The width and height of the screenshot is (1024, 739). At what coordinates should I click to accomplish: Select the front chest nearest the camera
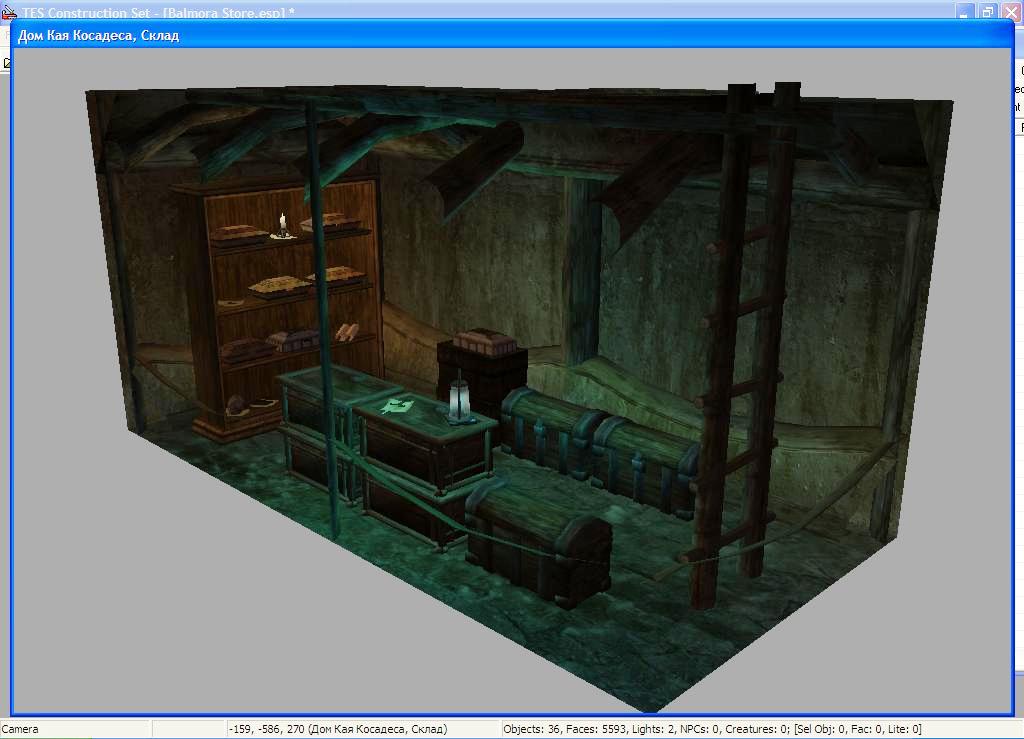coord(539,543)
